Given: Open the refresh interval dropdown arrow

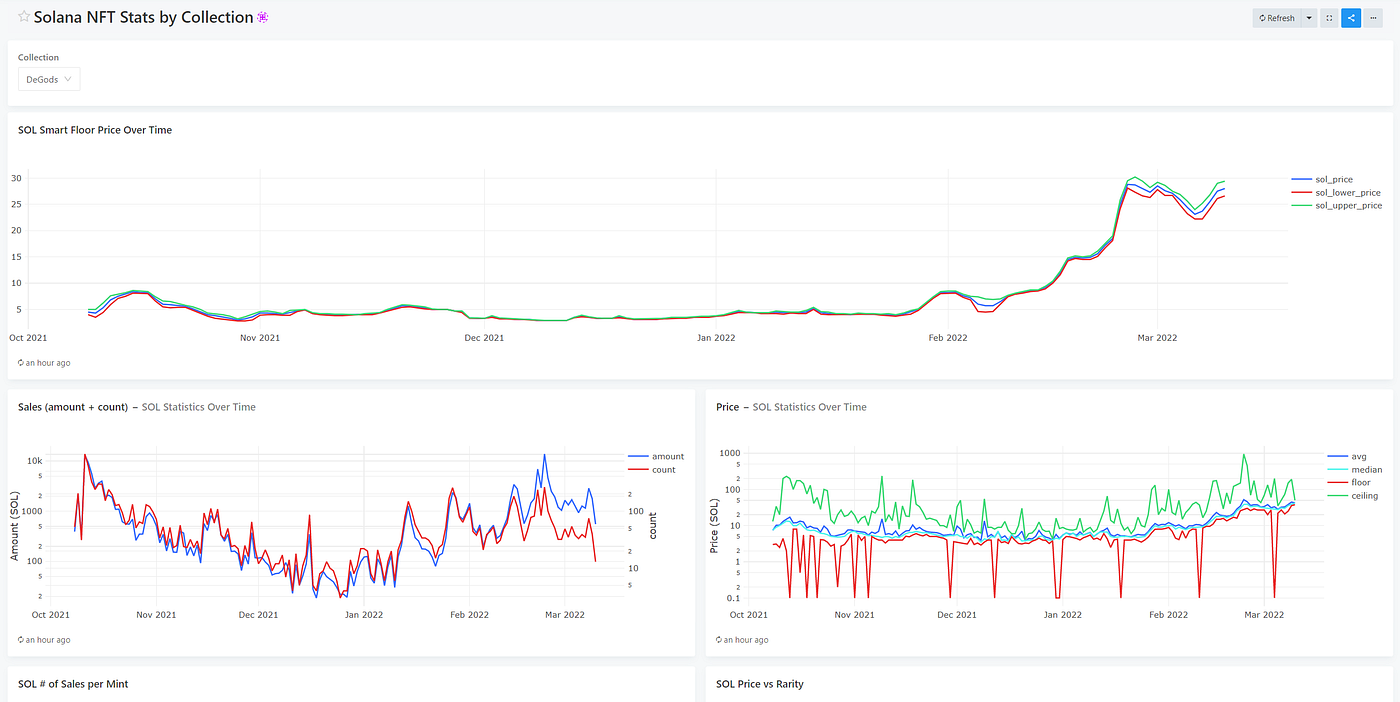Looking at the screenshot, I should point(1309,18).
